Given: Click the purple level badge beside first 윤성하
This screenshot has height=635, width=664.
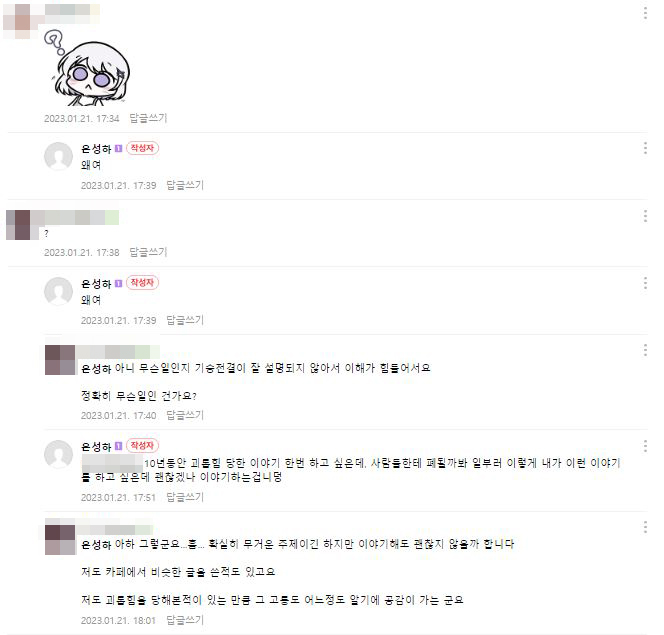Looking at the screenshot, I should pos(119,149).
